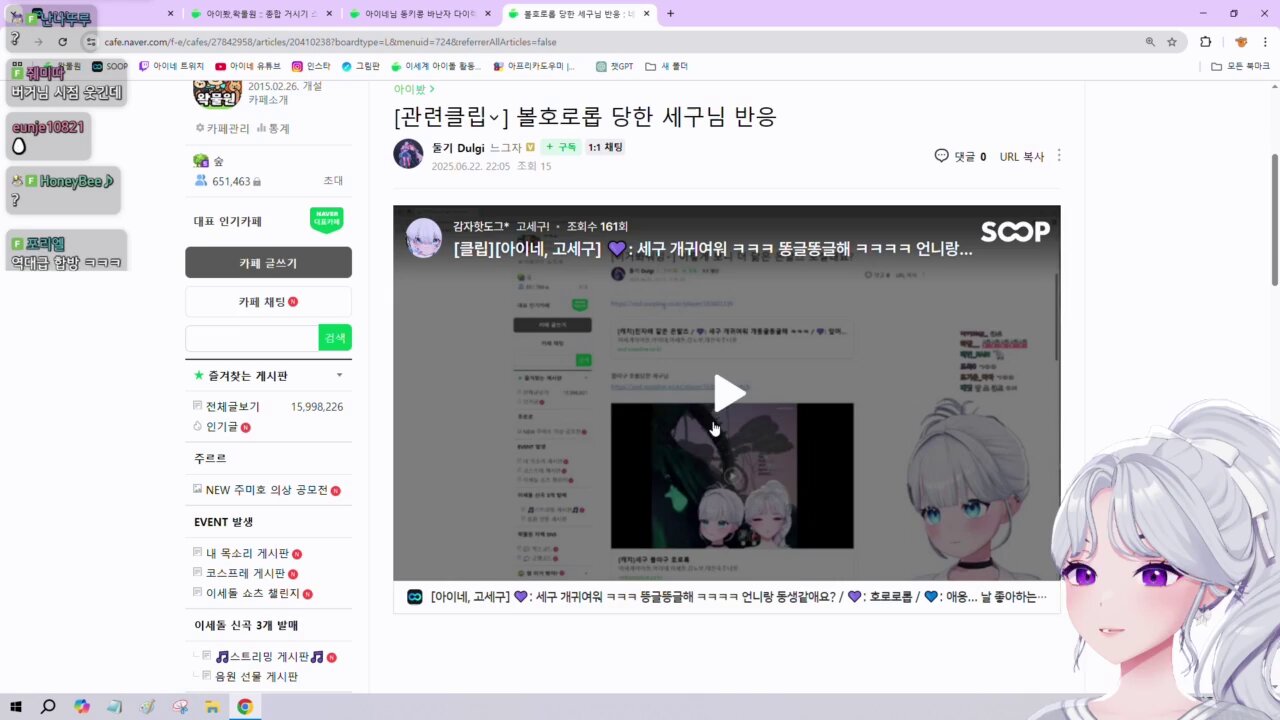This screenshot has height=720, width=1280.
Task: Expand the 관련클립 category dropdown in title
Action: 494,117
